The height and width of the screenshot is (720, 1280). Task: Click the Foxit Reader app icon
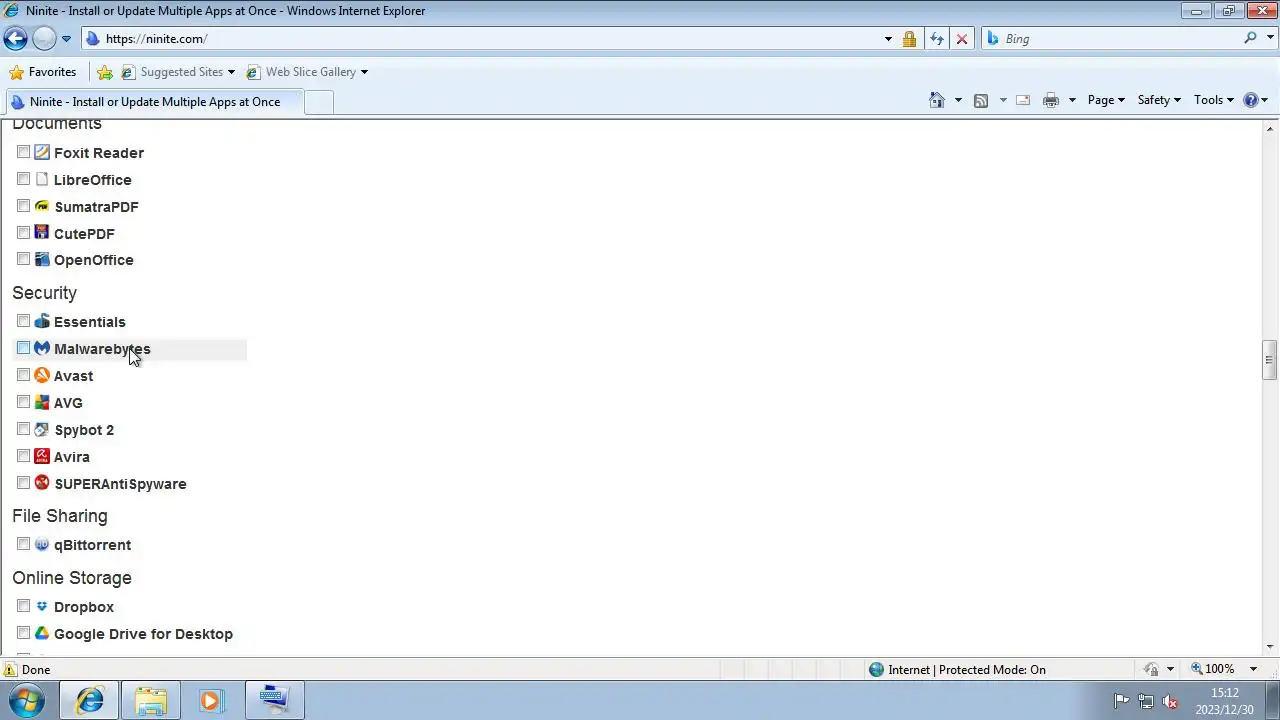(x=41, y=152)
